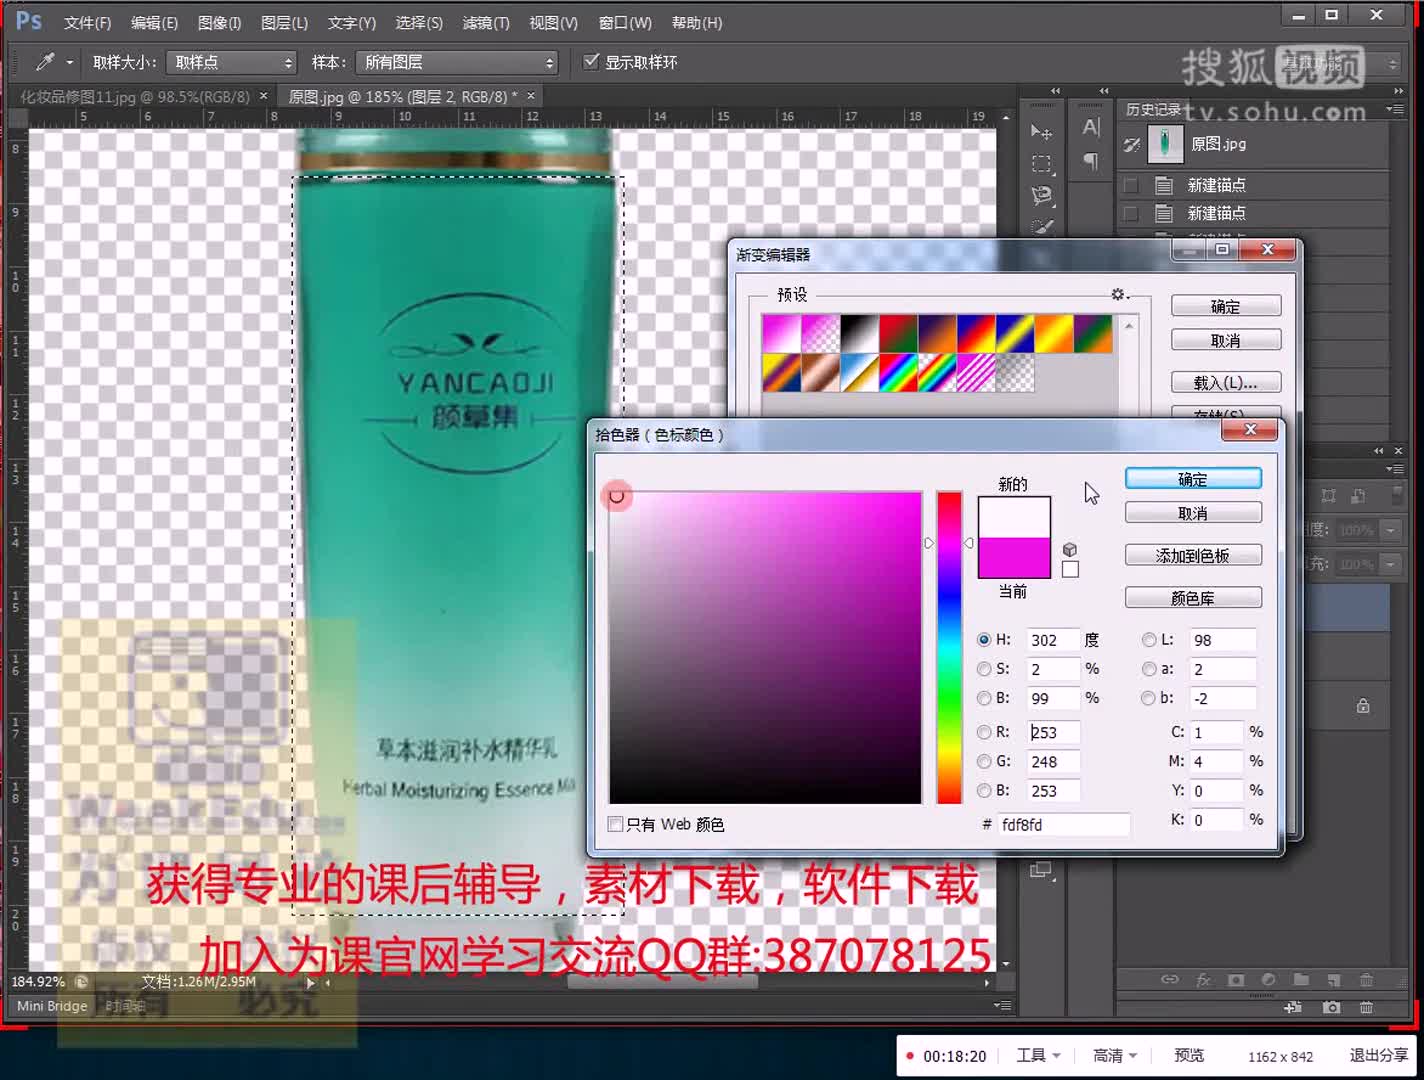Open the 窗口(W) menu
Image resolution: width=1424 pixels, height=1080 pixels.
point(625,22)
